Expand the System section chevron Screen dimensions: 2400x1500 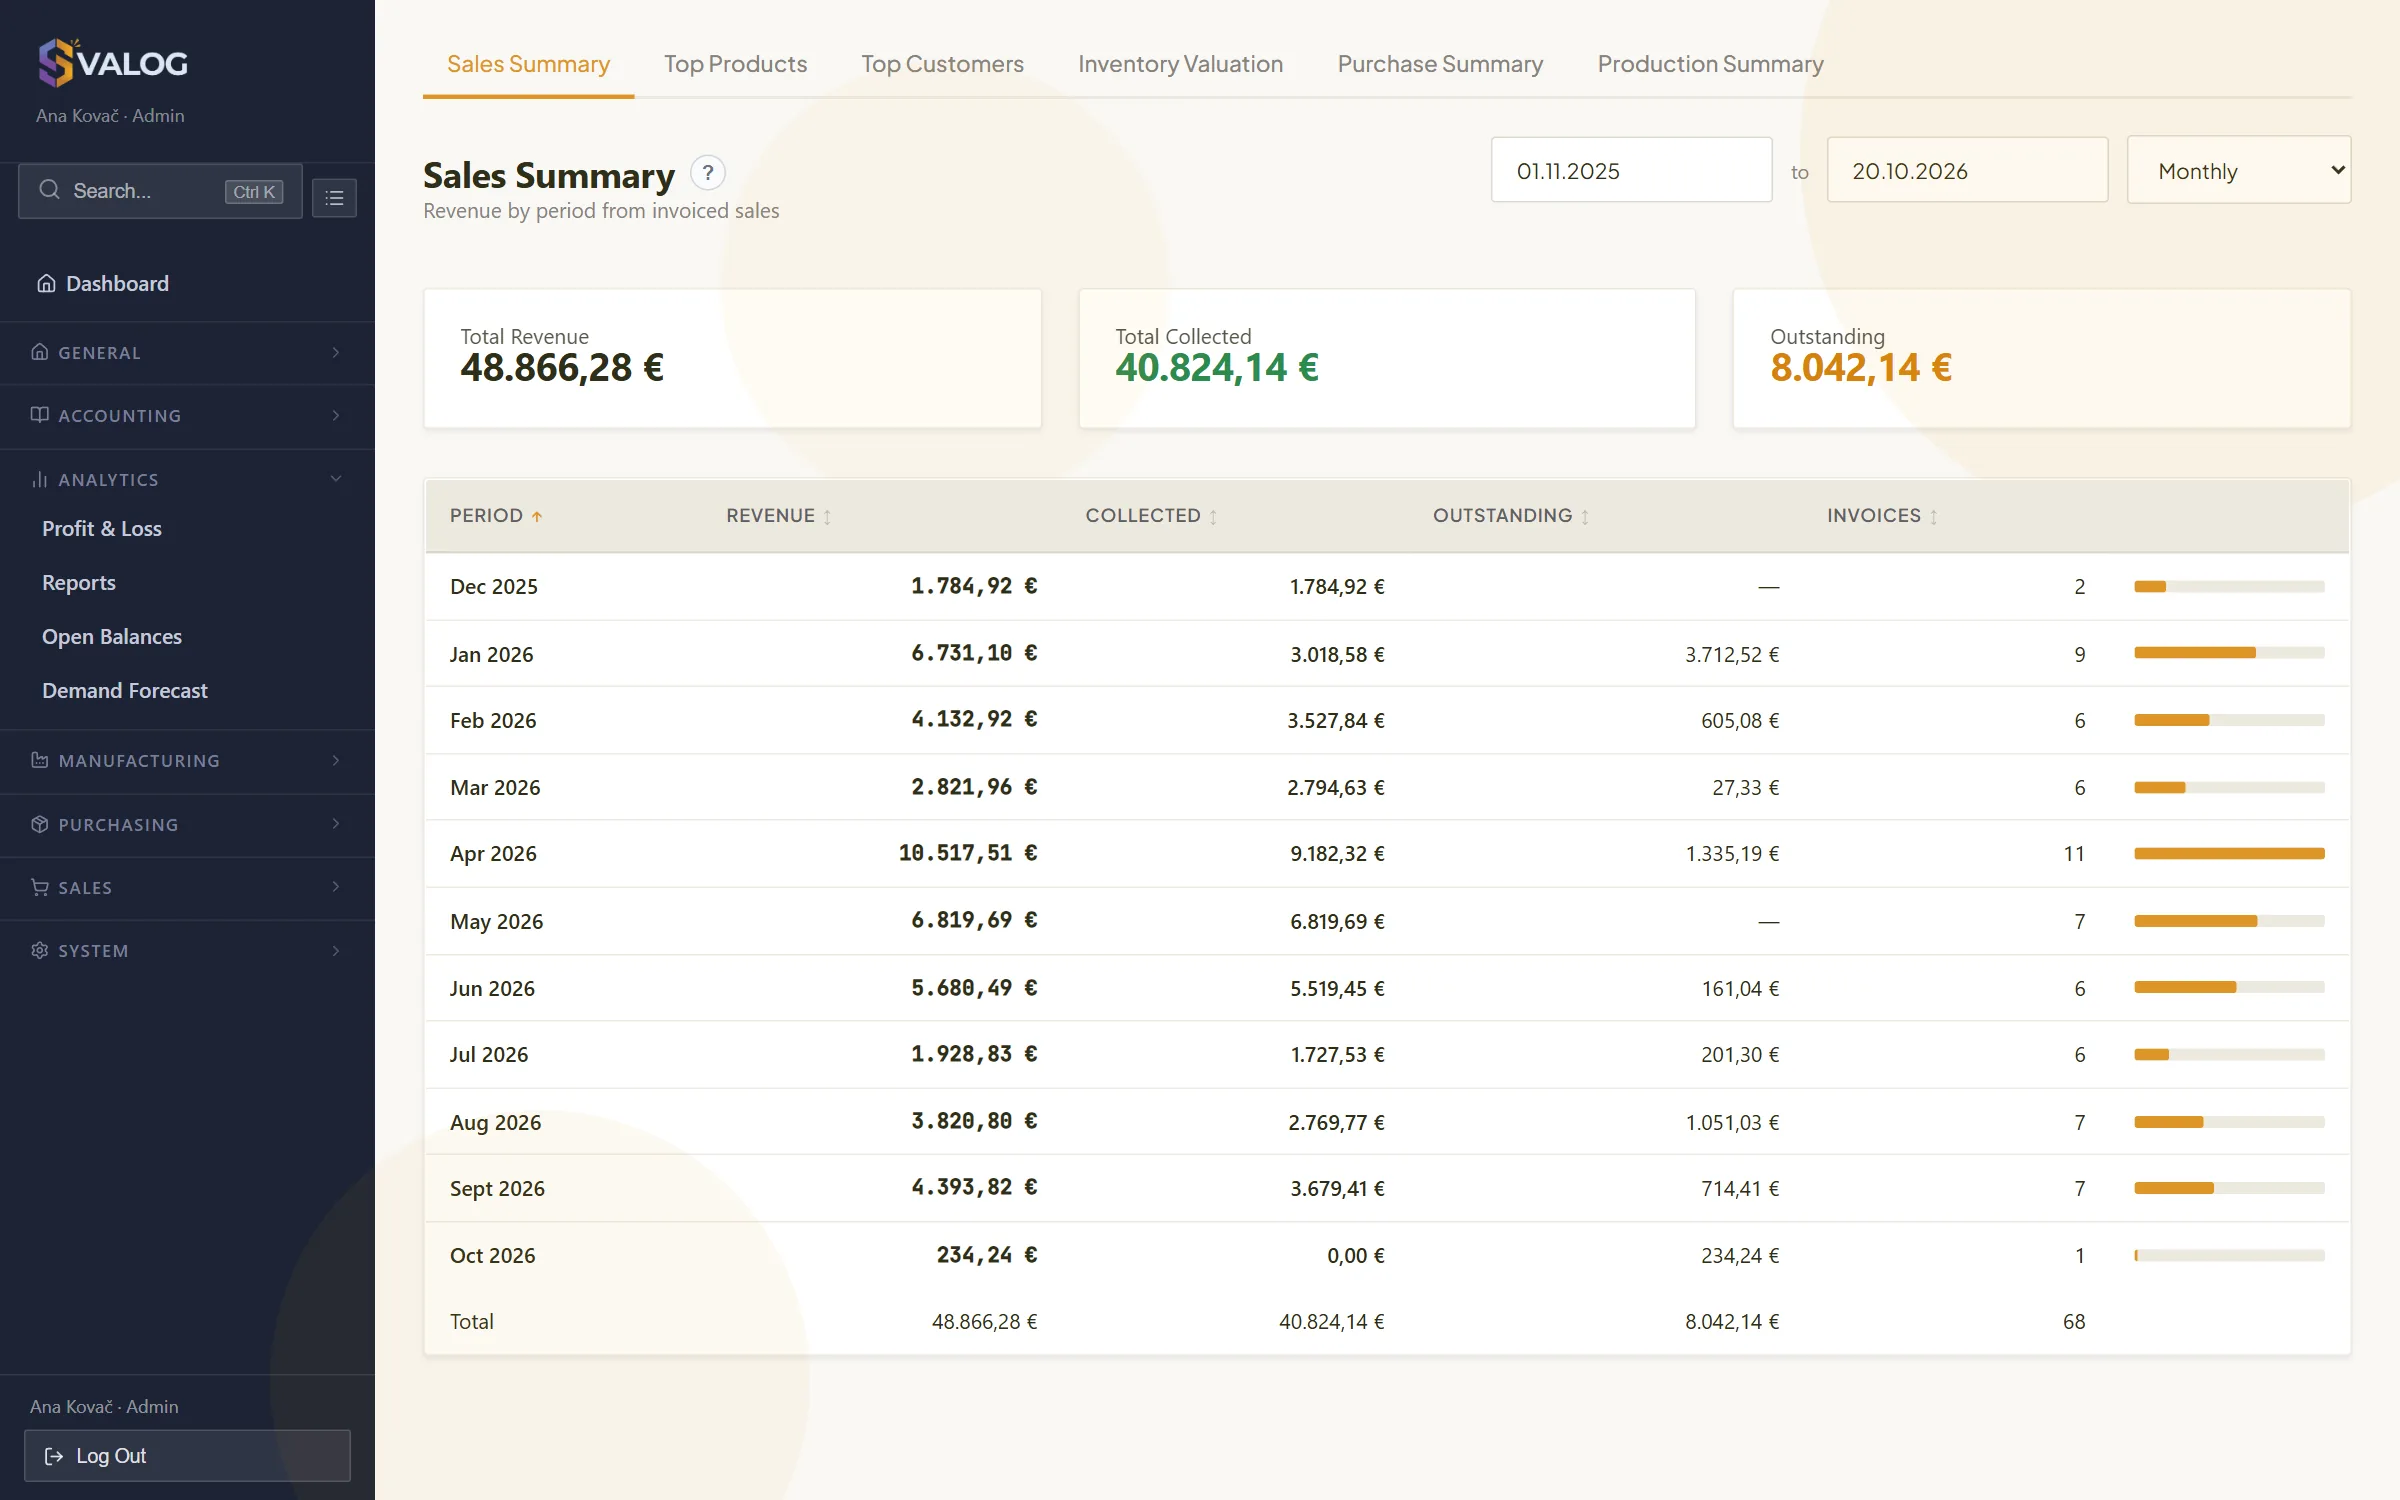336,950
